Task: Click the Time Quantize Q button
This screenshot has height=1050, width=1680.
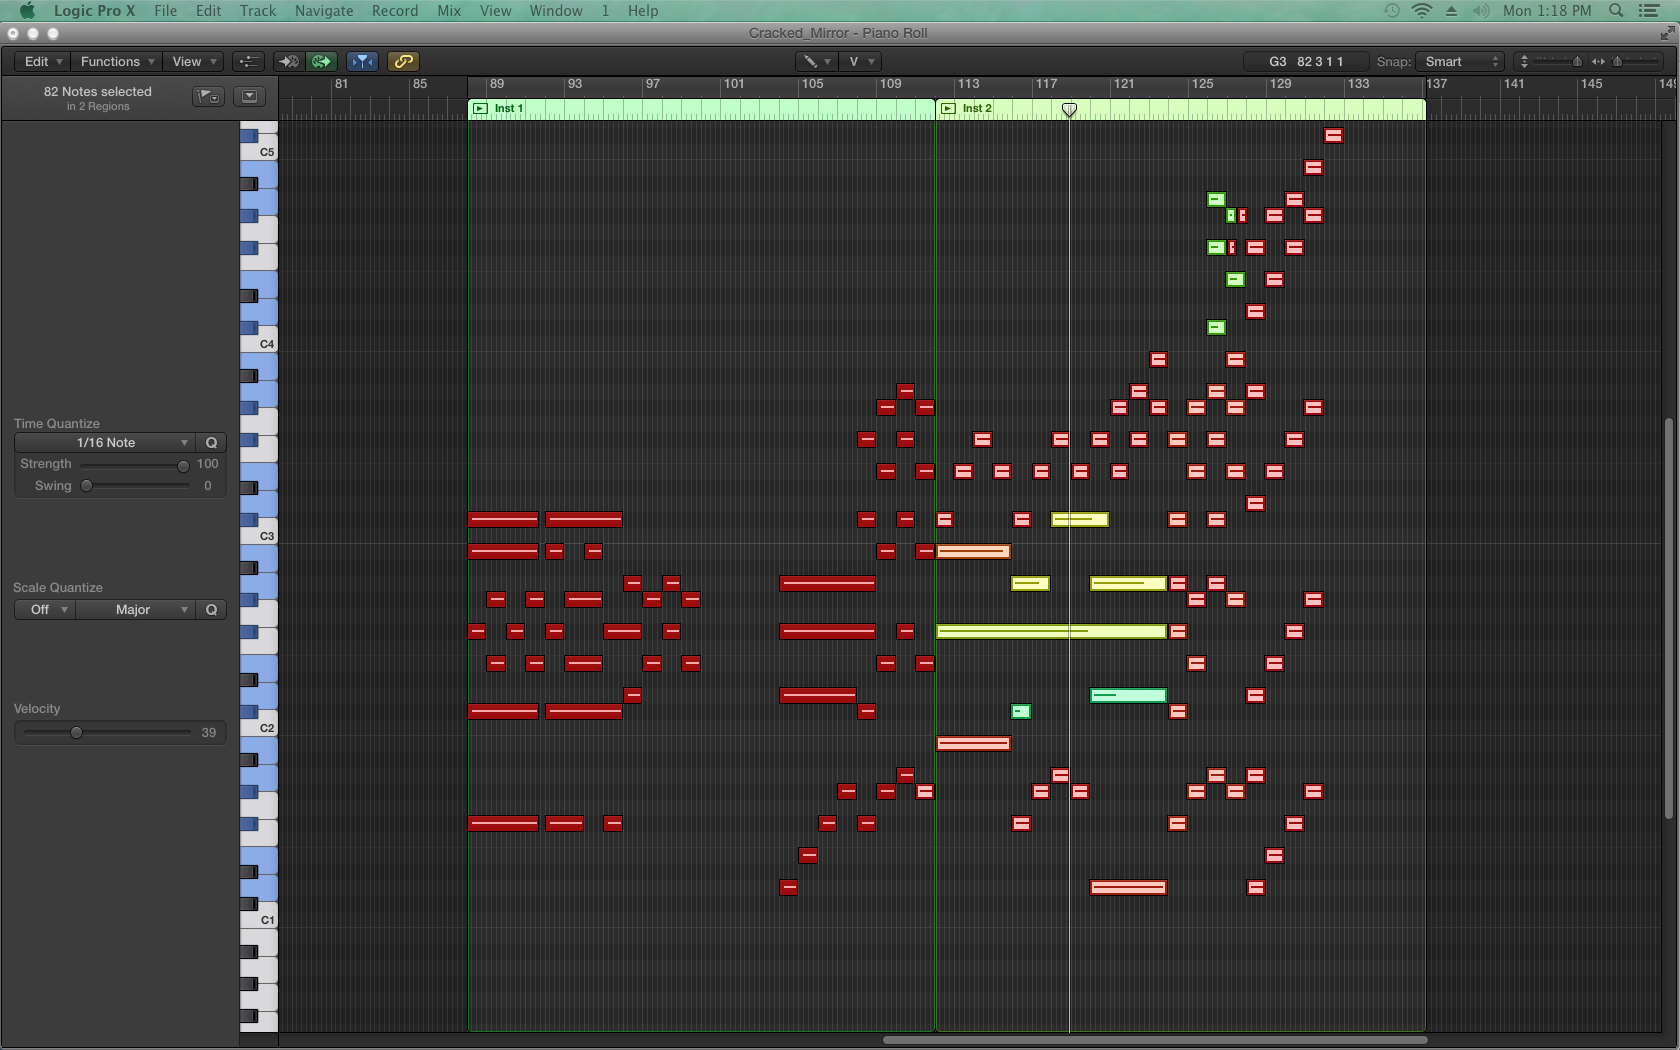Action: [x=211, y=443]
